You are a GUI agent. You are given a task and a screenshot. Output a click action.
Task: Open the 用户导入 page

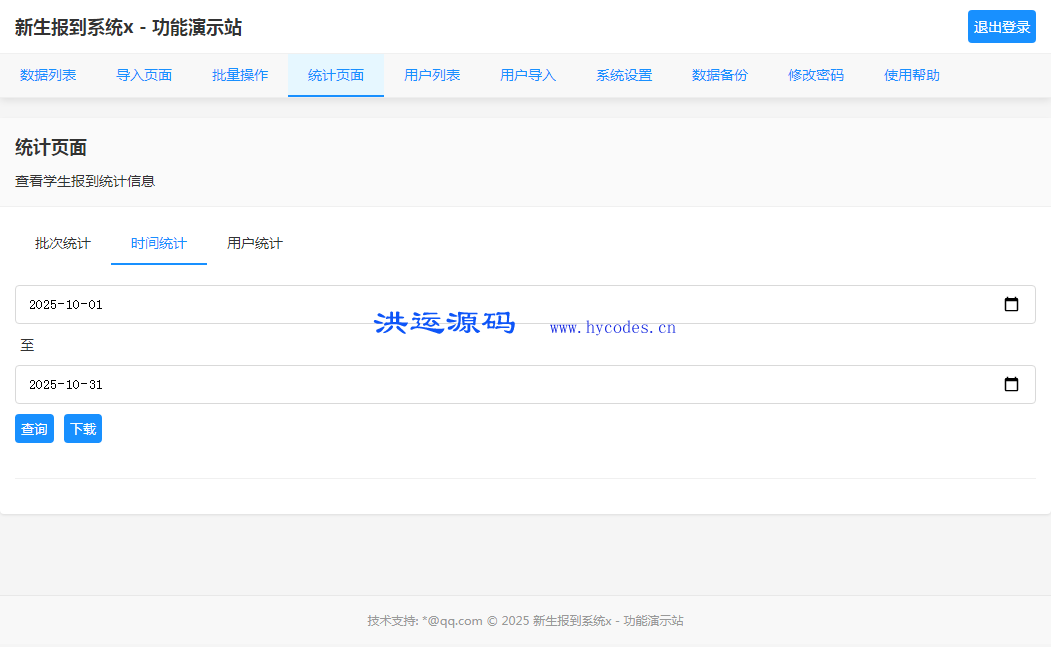528,74
